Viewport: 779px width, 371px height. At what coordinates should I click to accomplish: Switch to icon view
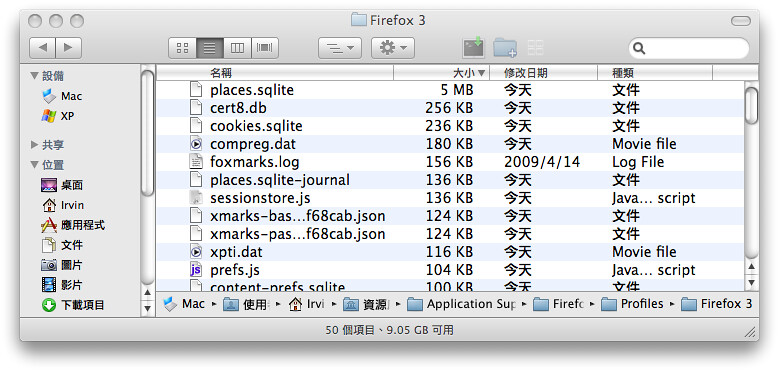coord(182,48)
